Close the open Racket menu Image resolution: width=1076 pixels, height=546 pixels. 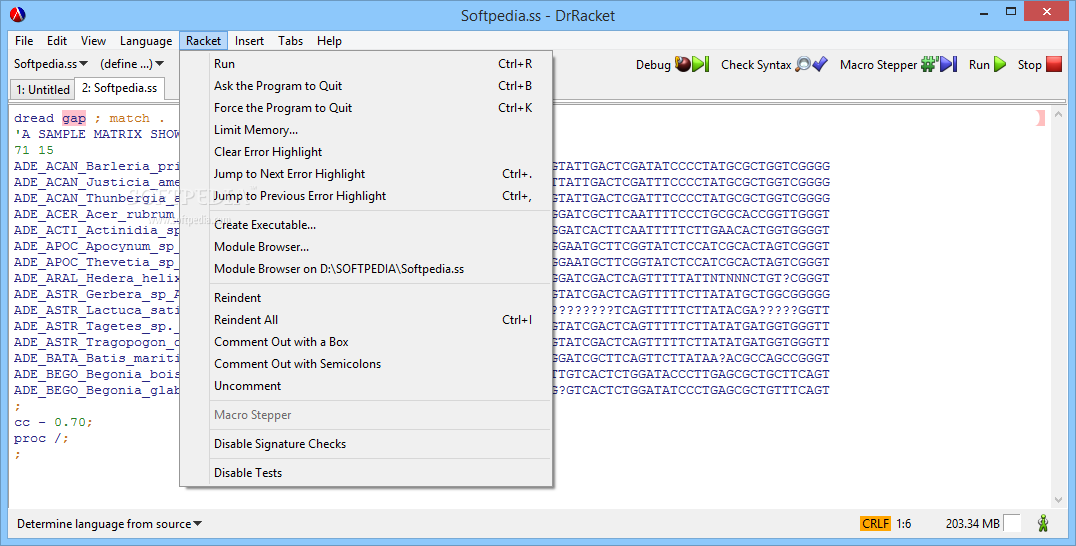click(x=204, y=40)
